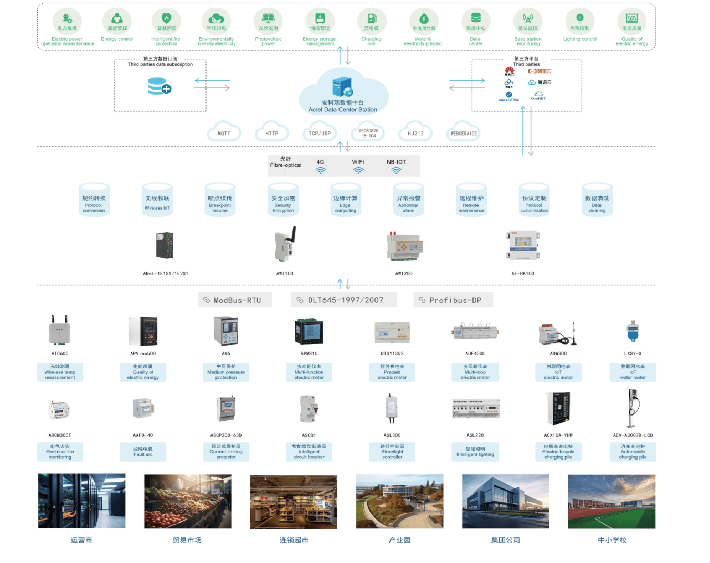Click the Breakpoint resume cylinder
710x563 pixels.
pyautogui.click(x=220, y=199)
